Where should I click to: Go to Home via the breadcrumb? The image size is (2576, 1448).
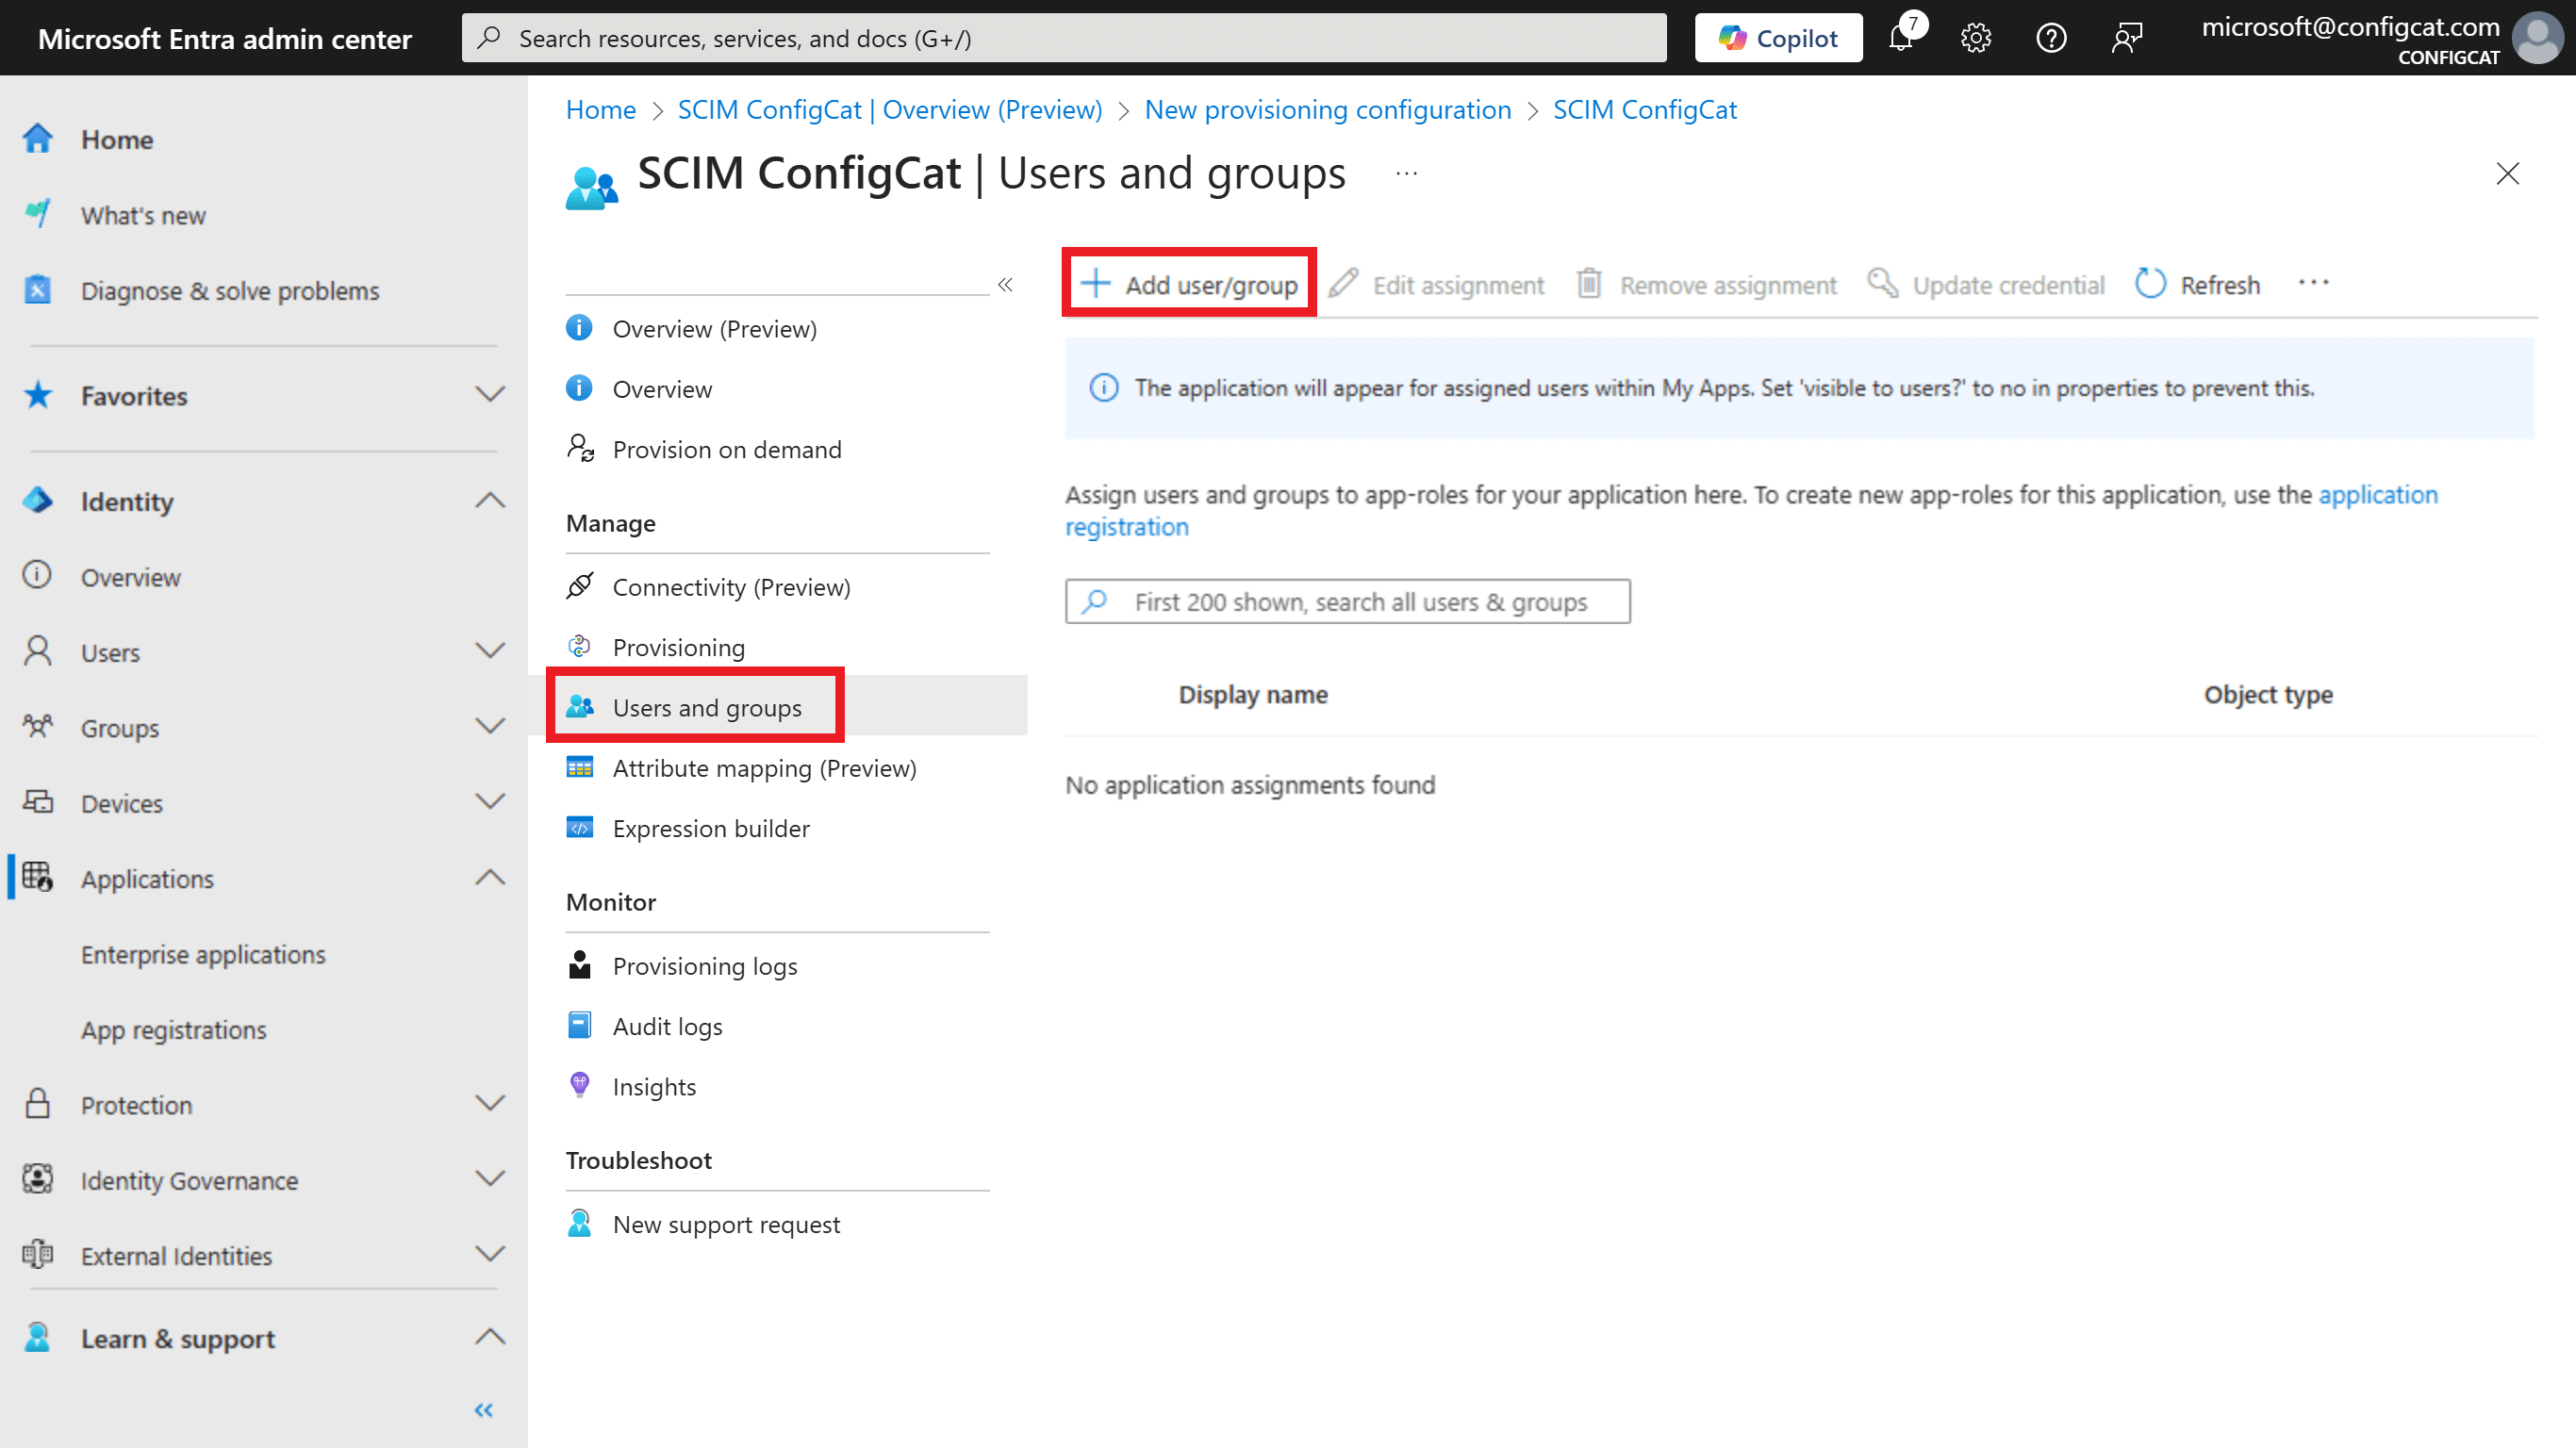tap(600, 110)
